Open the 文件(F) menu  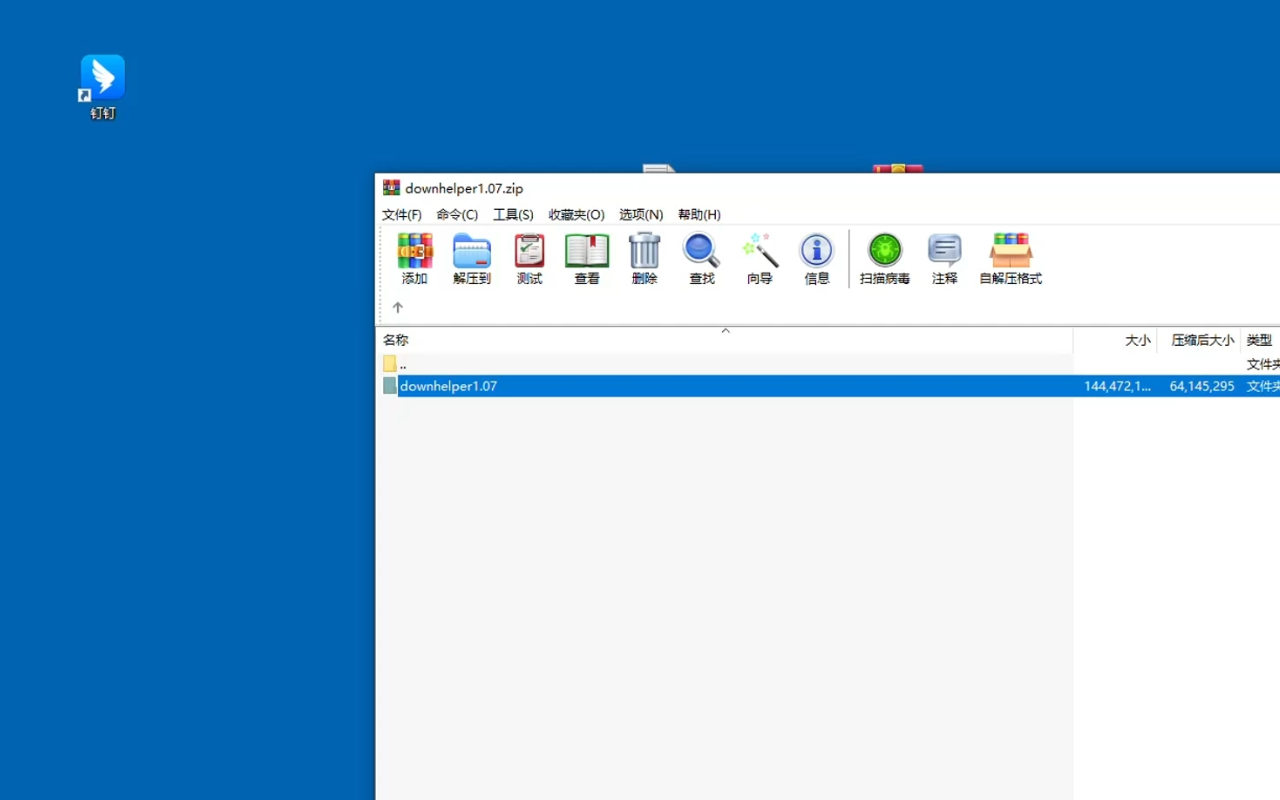pyautogui.click(x=402, y=215)
